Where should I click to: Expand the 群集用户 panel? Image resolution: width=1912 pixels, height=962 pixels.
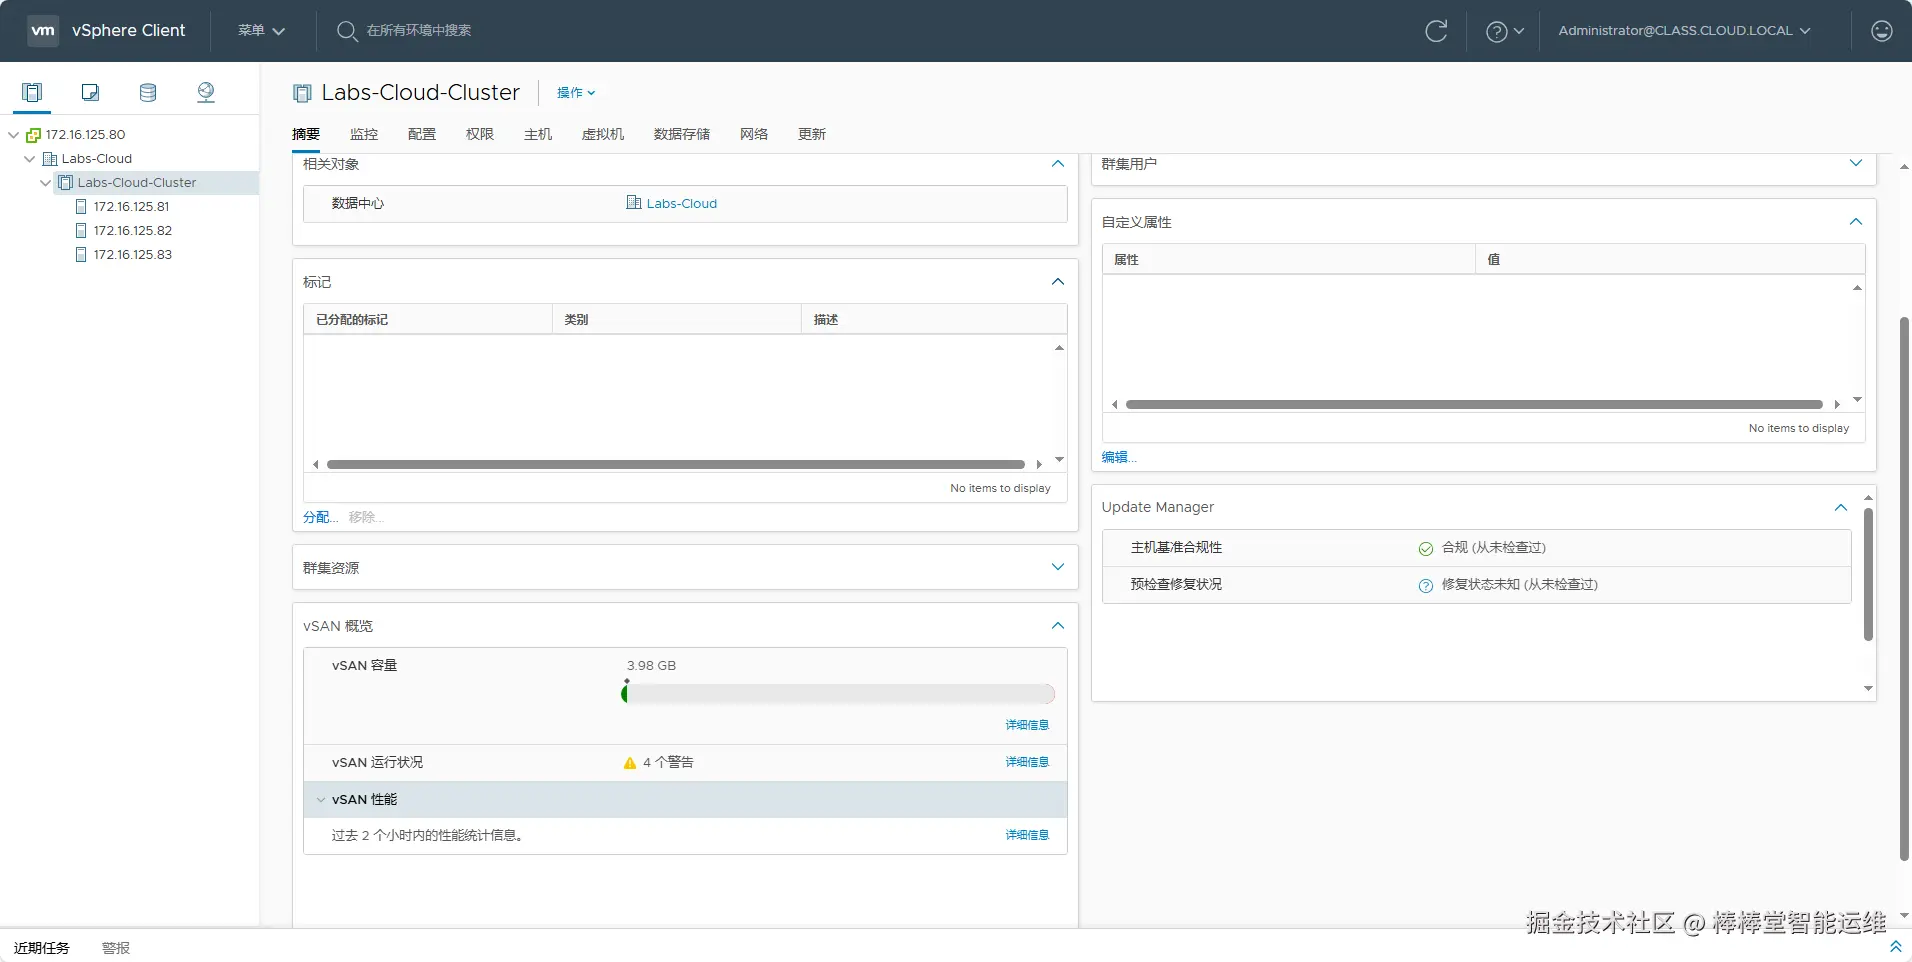1856,163
